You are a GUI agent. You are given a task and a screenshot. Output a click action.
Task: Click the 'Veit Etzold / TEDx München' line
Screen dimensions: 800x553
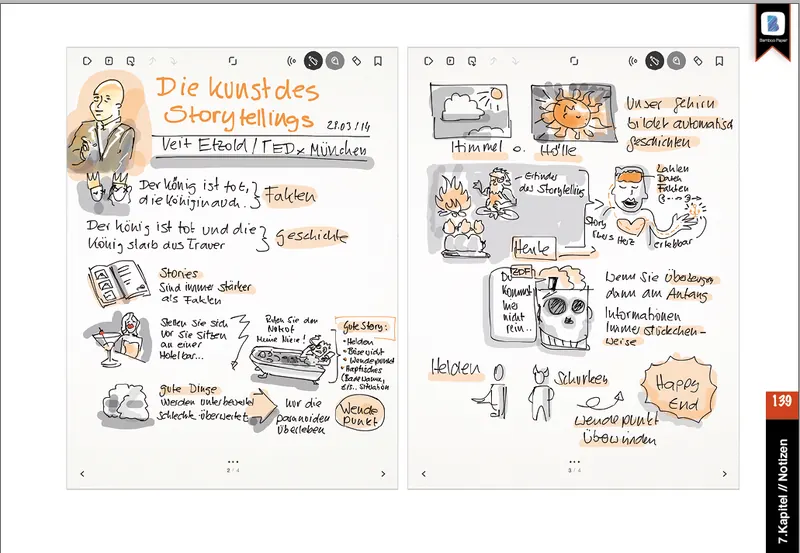264,146
